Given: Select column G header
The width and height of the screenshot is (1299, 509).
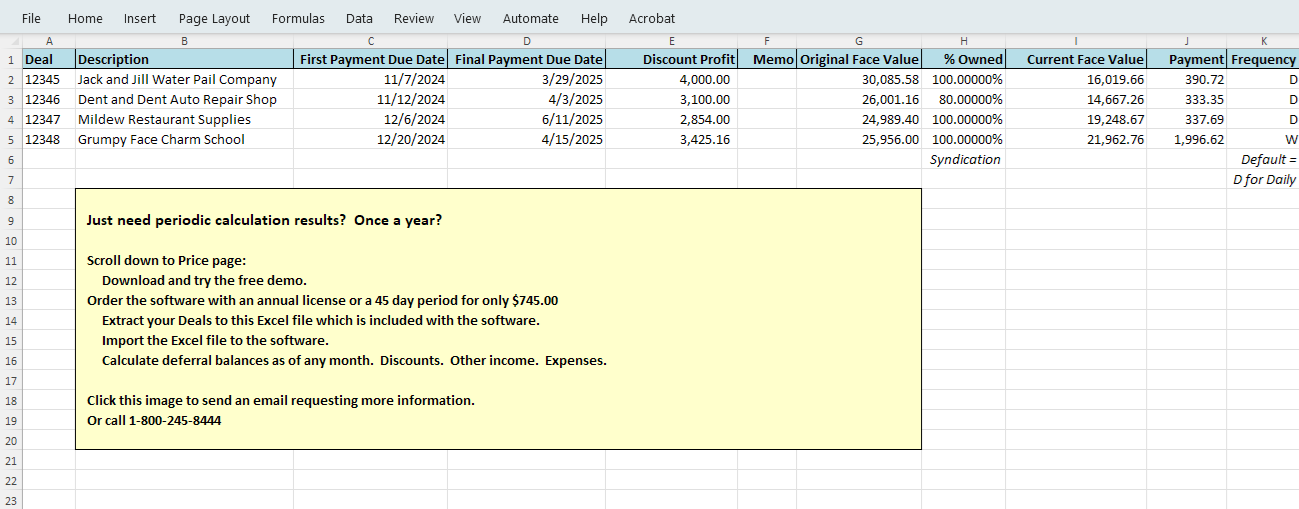Looking at the screenshot, I should [859, 41].
